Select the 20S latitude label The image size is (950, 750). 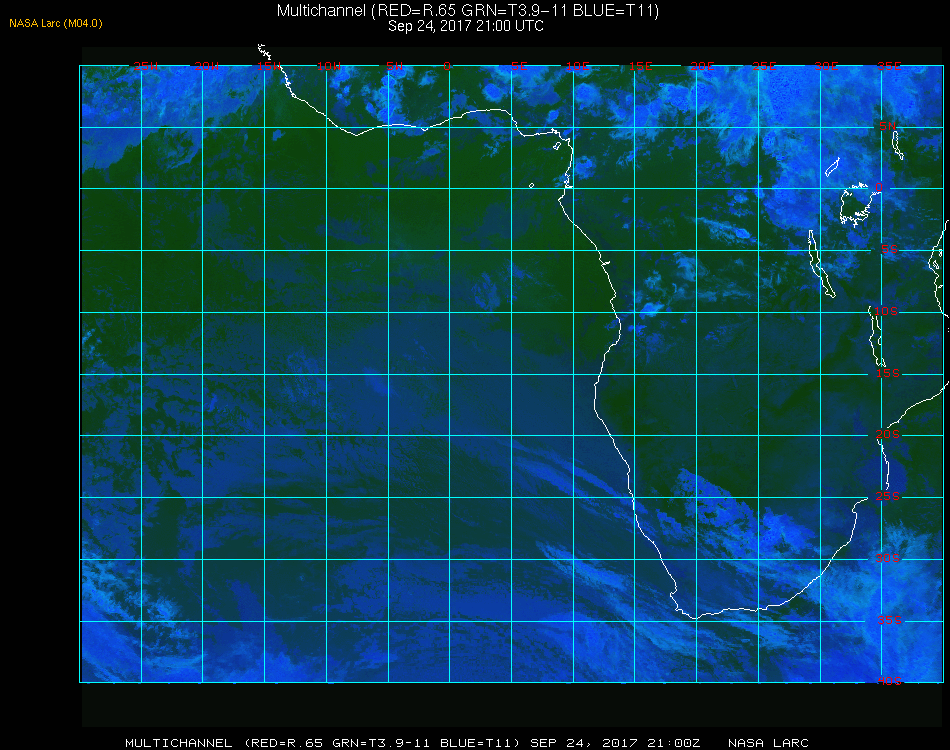click(888, 434)
